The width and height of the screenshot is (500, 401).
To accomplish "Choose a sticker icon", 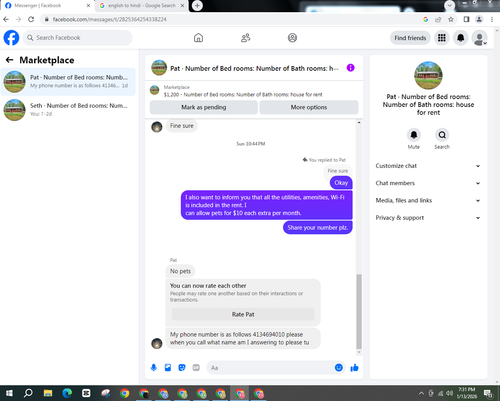I will click(182, 368).
